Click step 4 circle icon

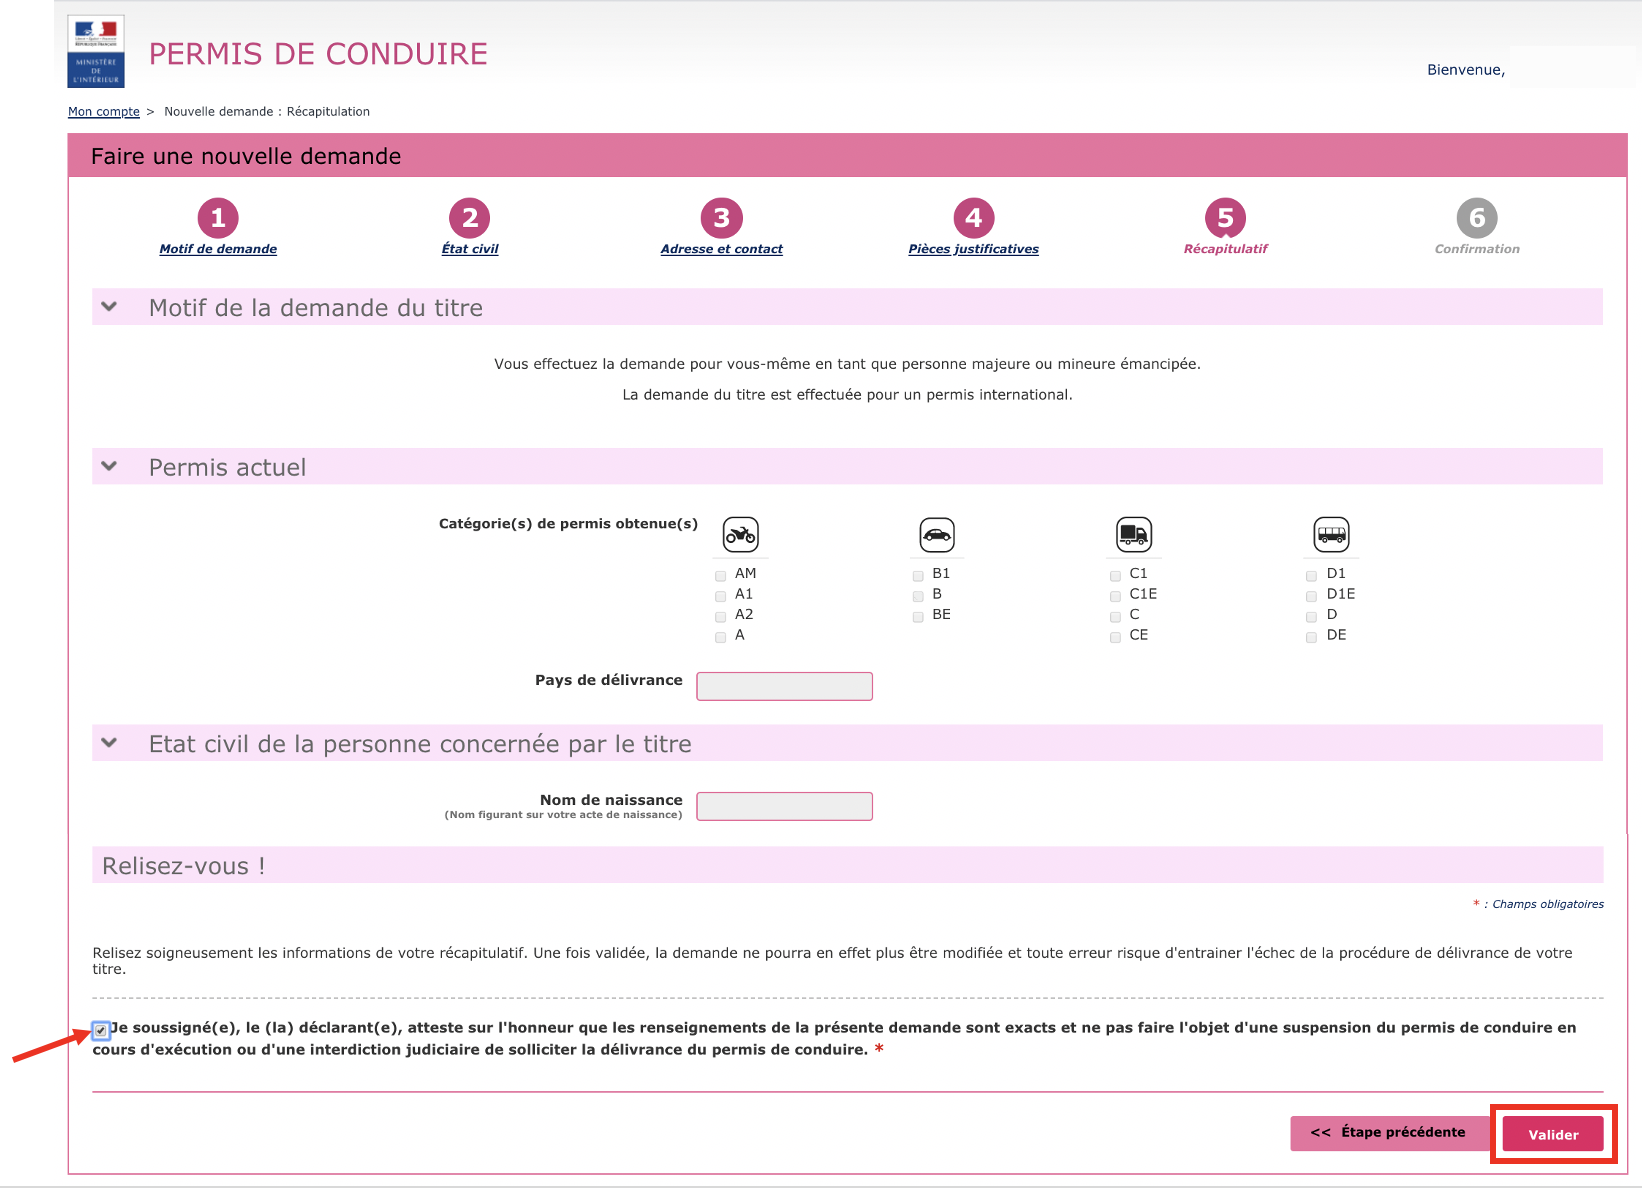click(974, 218)
